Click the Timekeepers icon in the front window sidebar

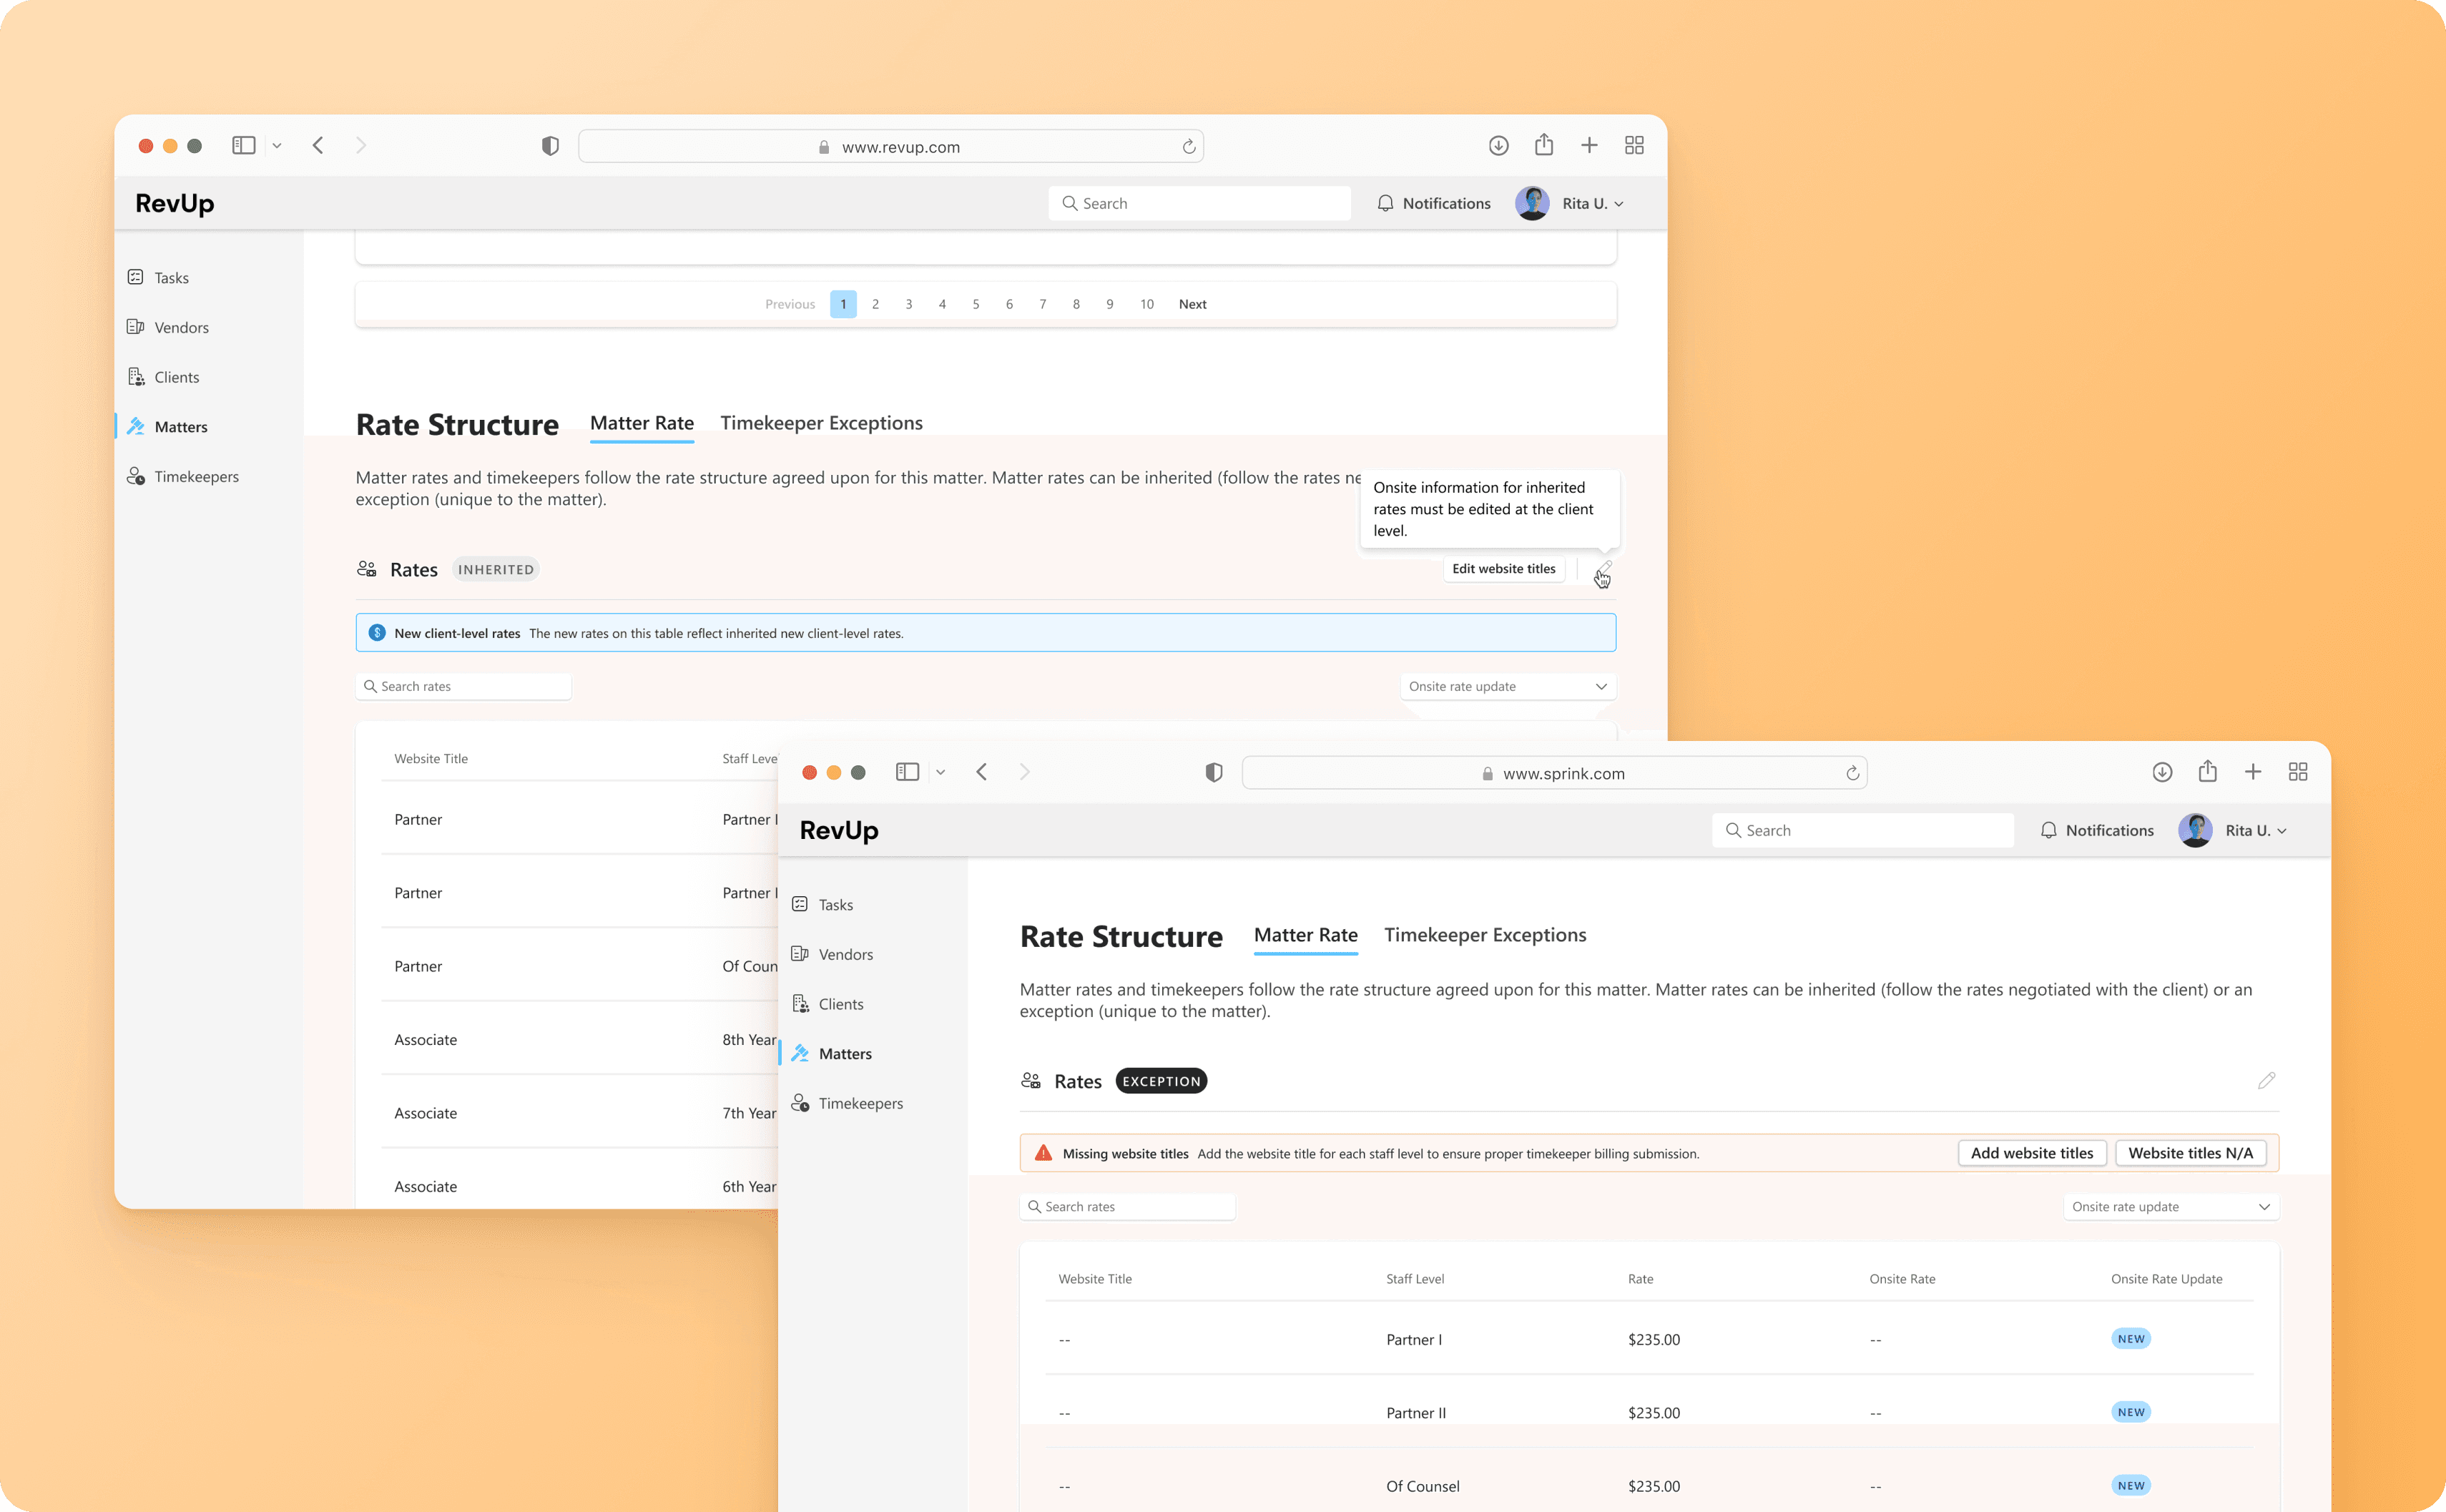coord(800,1103)
